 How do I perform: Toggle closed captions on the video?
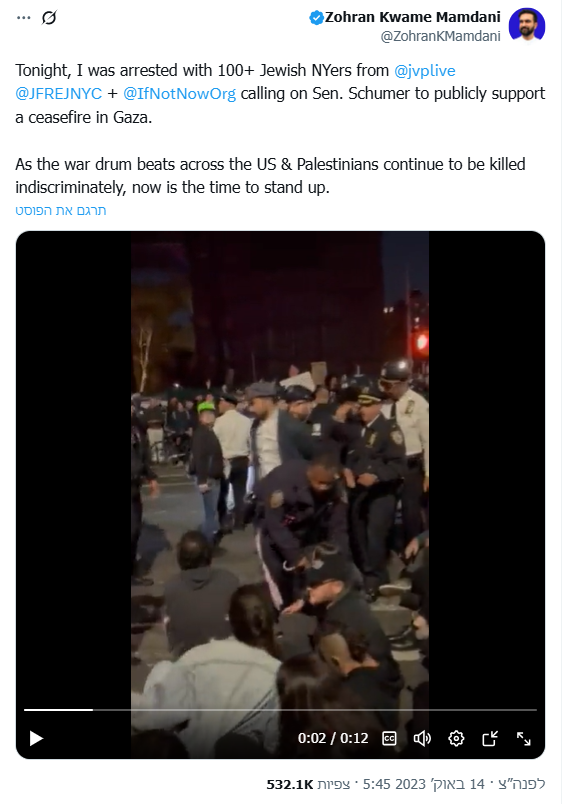(x=389, y=738)
